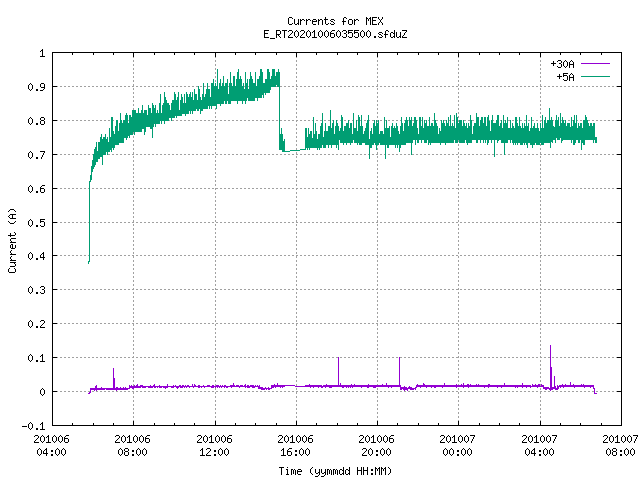Click the purple +30A legend line sample
The width and height of the screenshot is (640, 480).
coord(595,64)
